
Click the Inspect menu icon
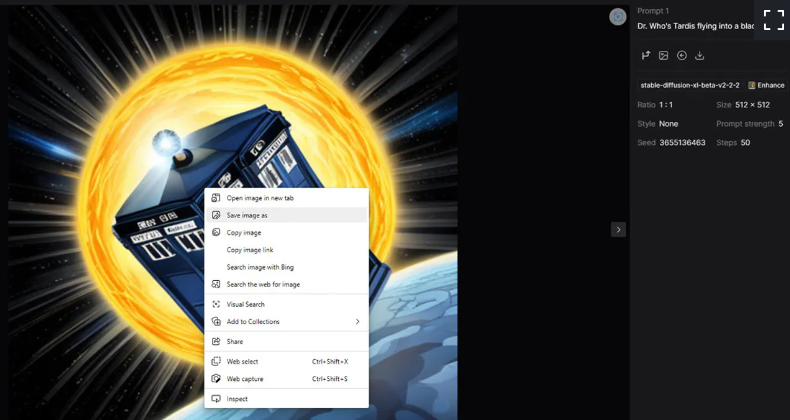[216, 399]
